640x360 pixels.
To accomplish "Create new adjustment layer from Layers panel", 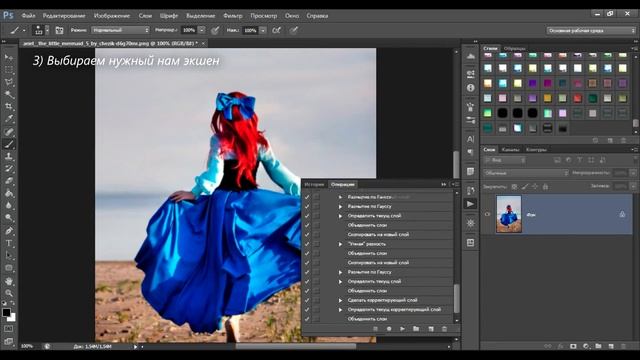I will pos(586,346).
